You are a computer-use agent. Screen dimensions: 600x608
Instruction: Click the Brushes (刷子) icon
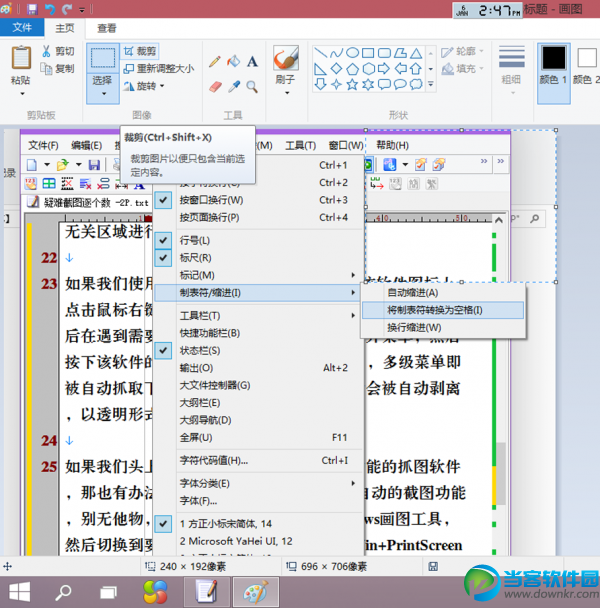pos(286,58)
